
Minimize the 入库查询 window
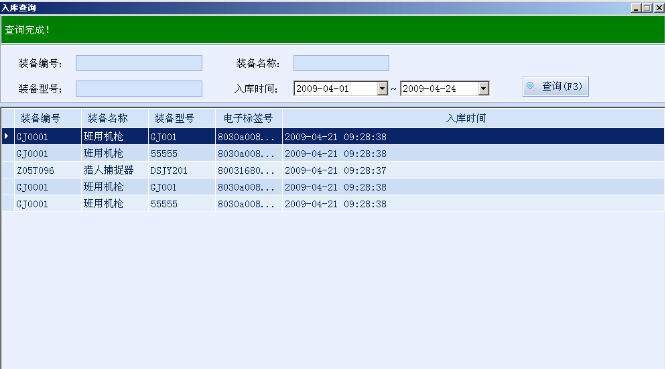tap(636, 8)
